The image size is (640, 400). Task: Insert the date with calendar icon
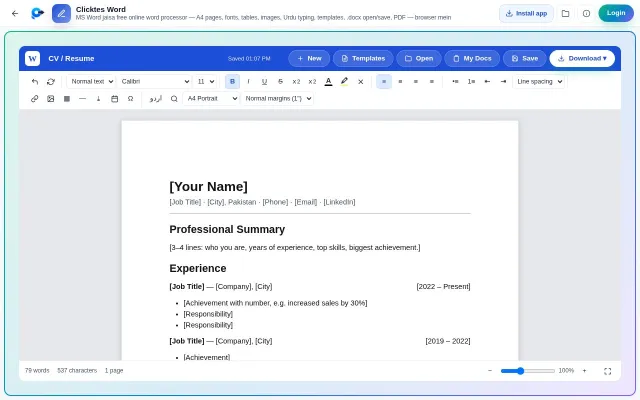(115, 99)
